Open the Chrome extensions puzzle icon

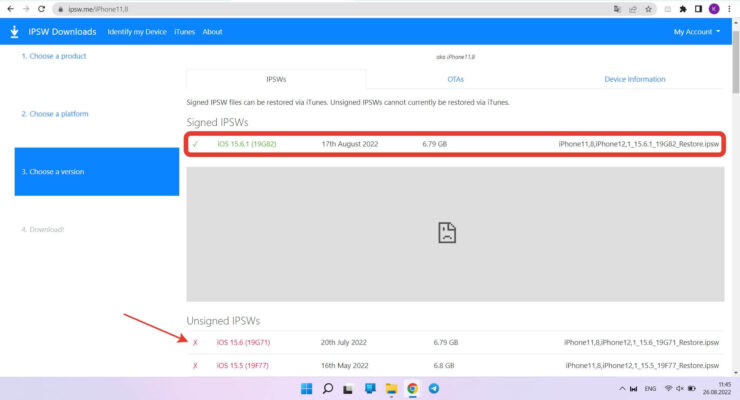pos(683,9)
